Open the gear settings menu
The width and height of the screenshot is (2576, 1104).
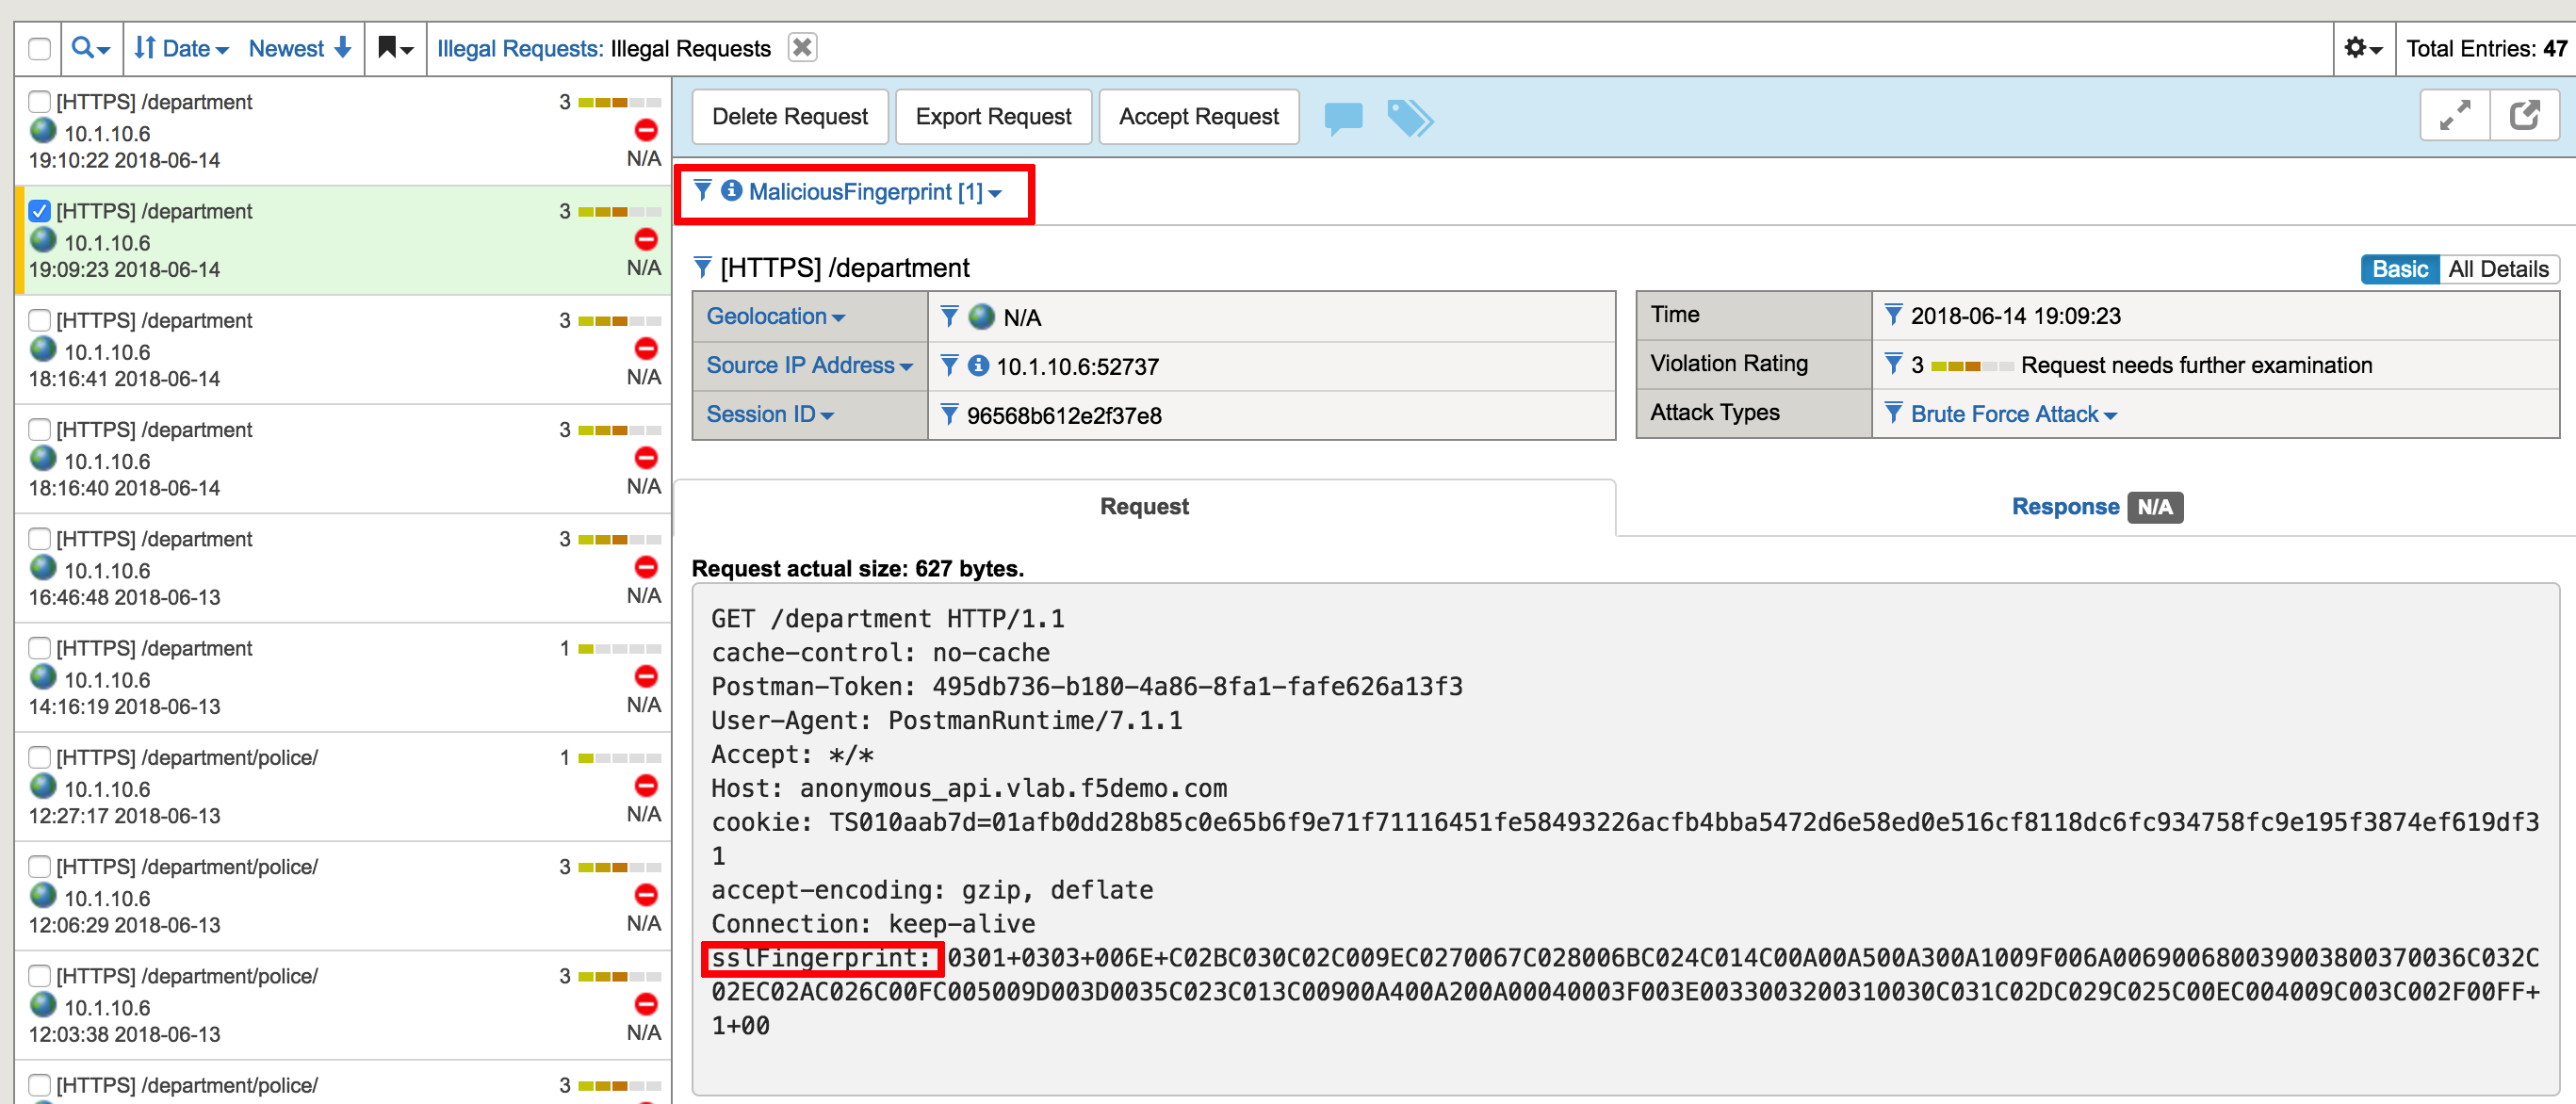[2364, 48]
